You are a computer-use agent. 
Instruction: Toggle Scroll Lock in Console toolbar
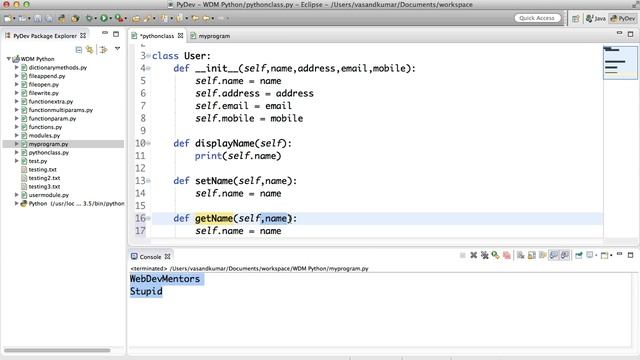click(531, 256)
